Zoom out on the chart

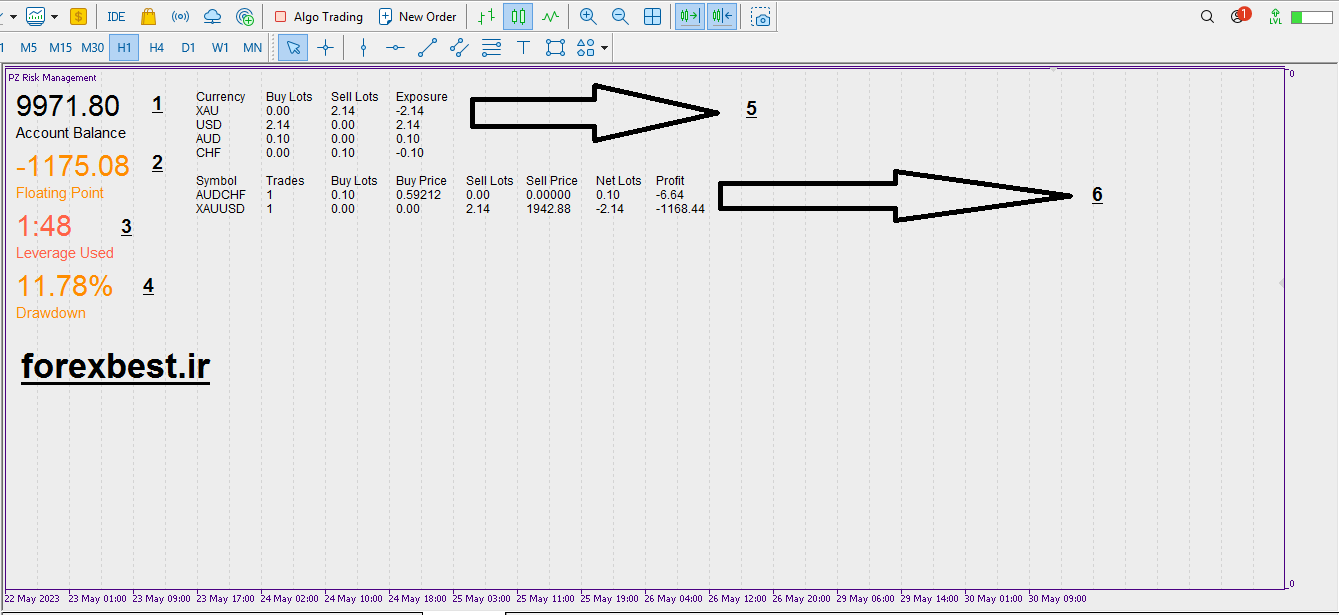click(620, 17)
